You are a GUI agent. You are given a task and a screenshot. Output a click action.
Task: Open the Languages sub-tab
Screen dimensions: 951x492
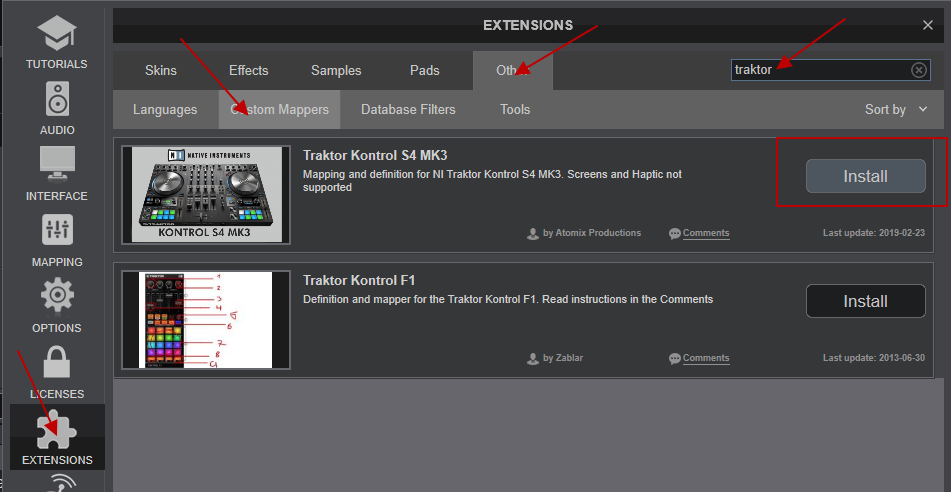[165, 110]
